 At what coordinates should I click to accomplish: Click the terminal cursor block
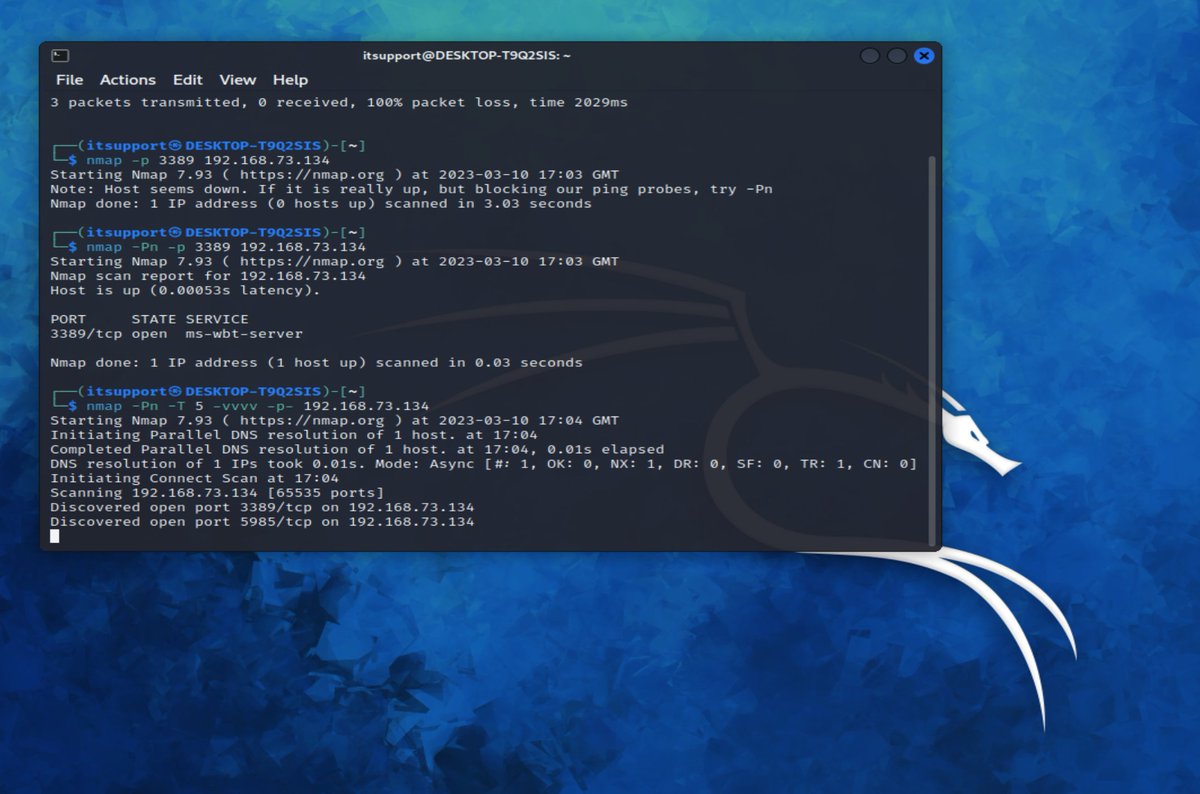coord(55,537)
